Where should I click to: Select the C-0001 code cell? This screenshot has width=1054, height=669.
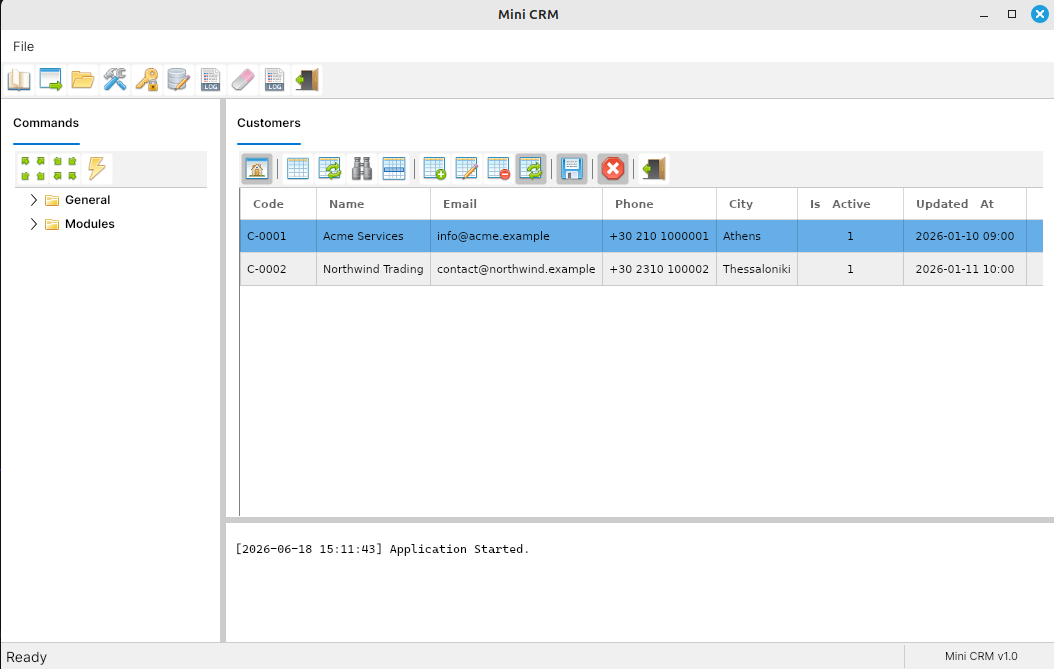(x=278, y=236)
